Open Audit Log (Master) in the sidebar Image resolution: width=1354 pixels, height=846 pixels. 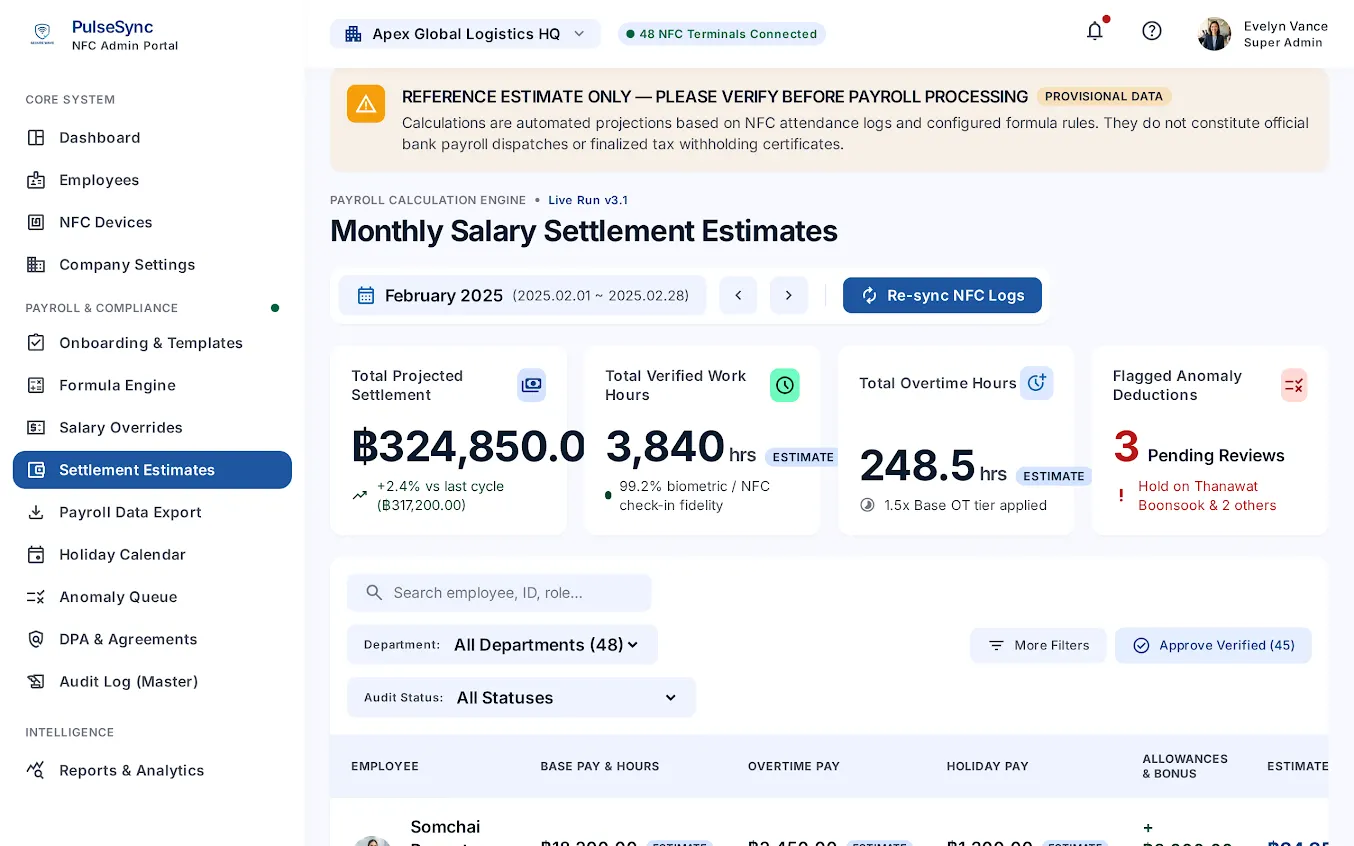[152, 682]
